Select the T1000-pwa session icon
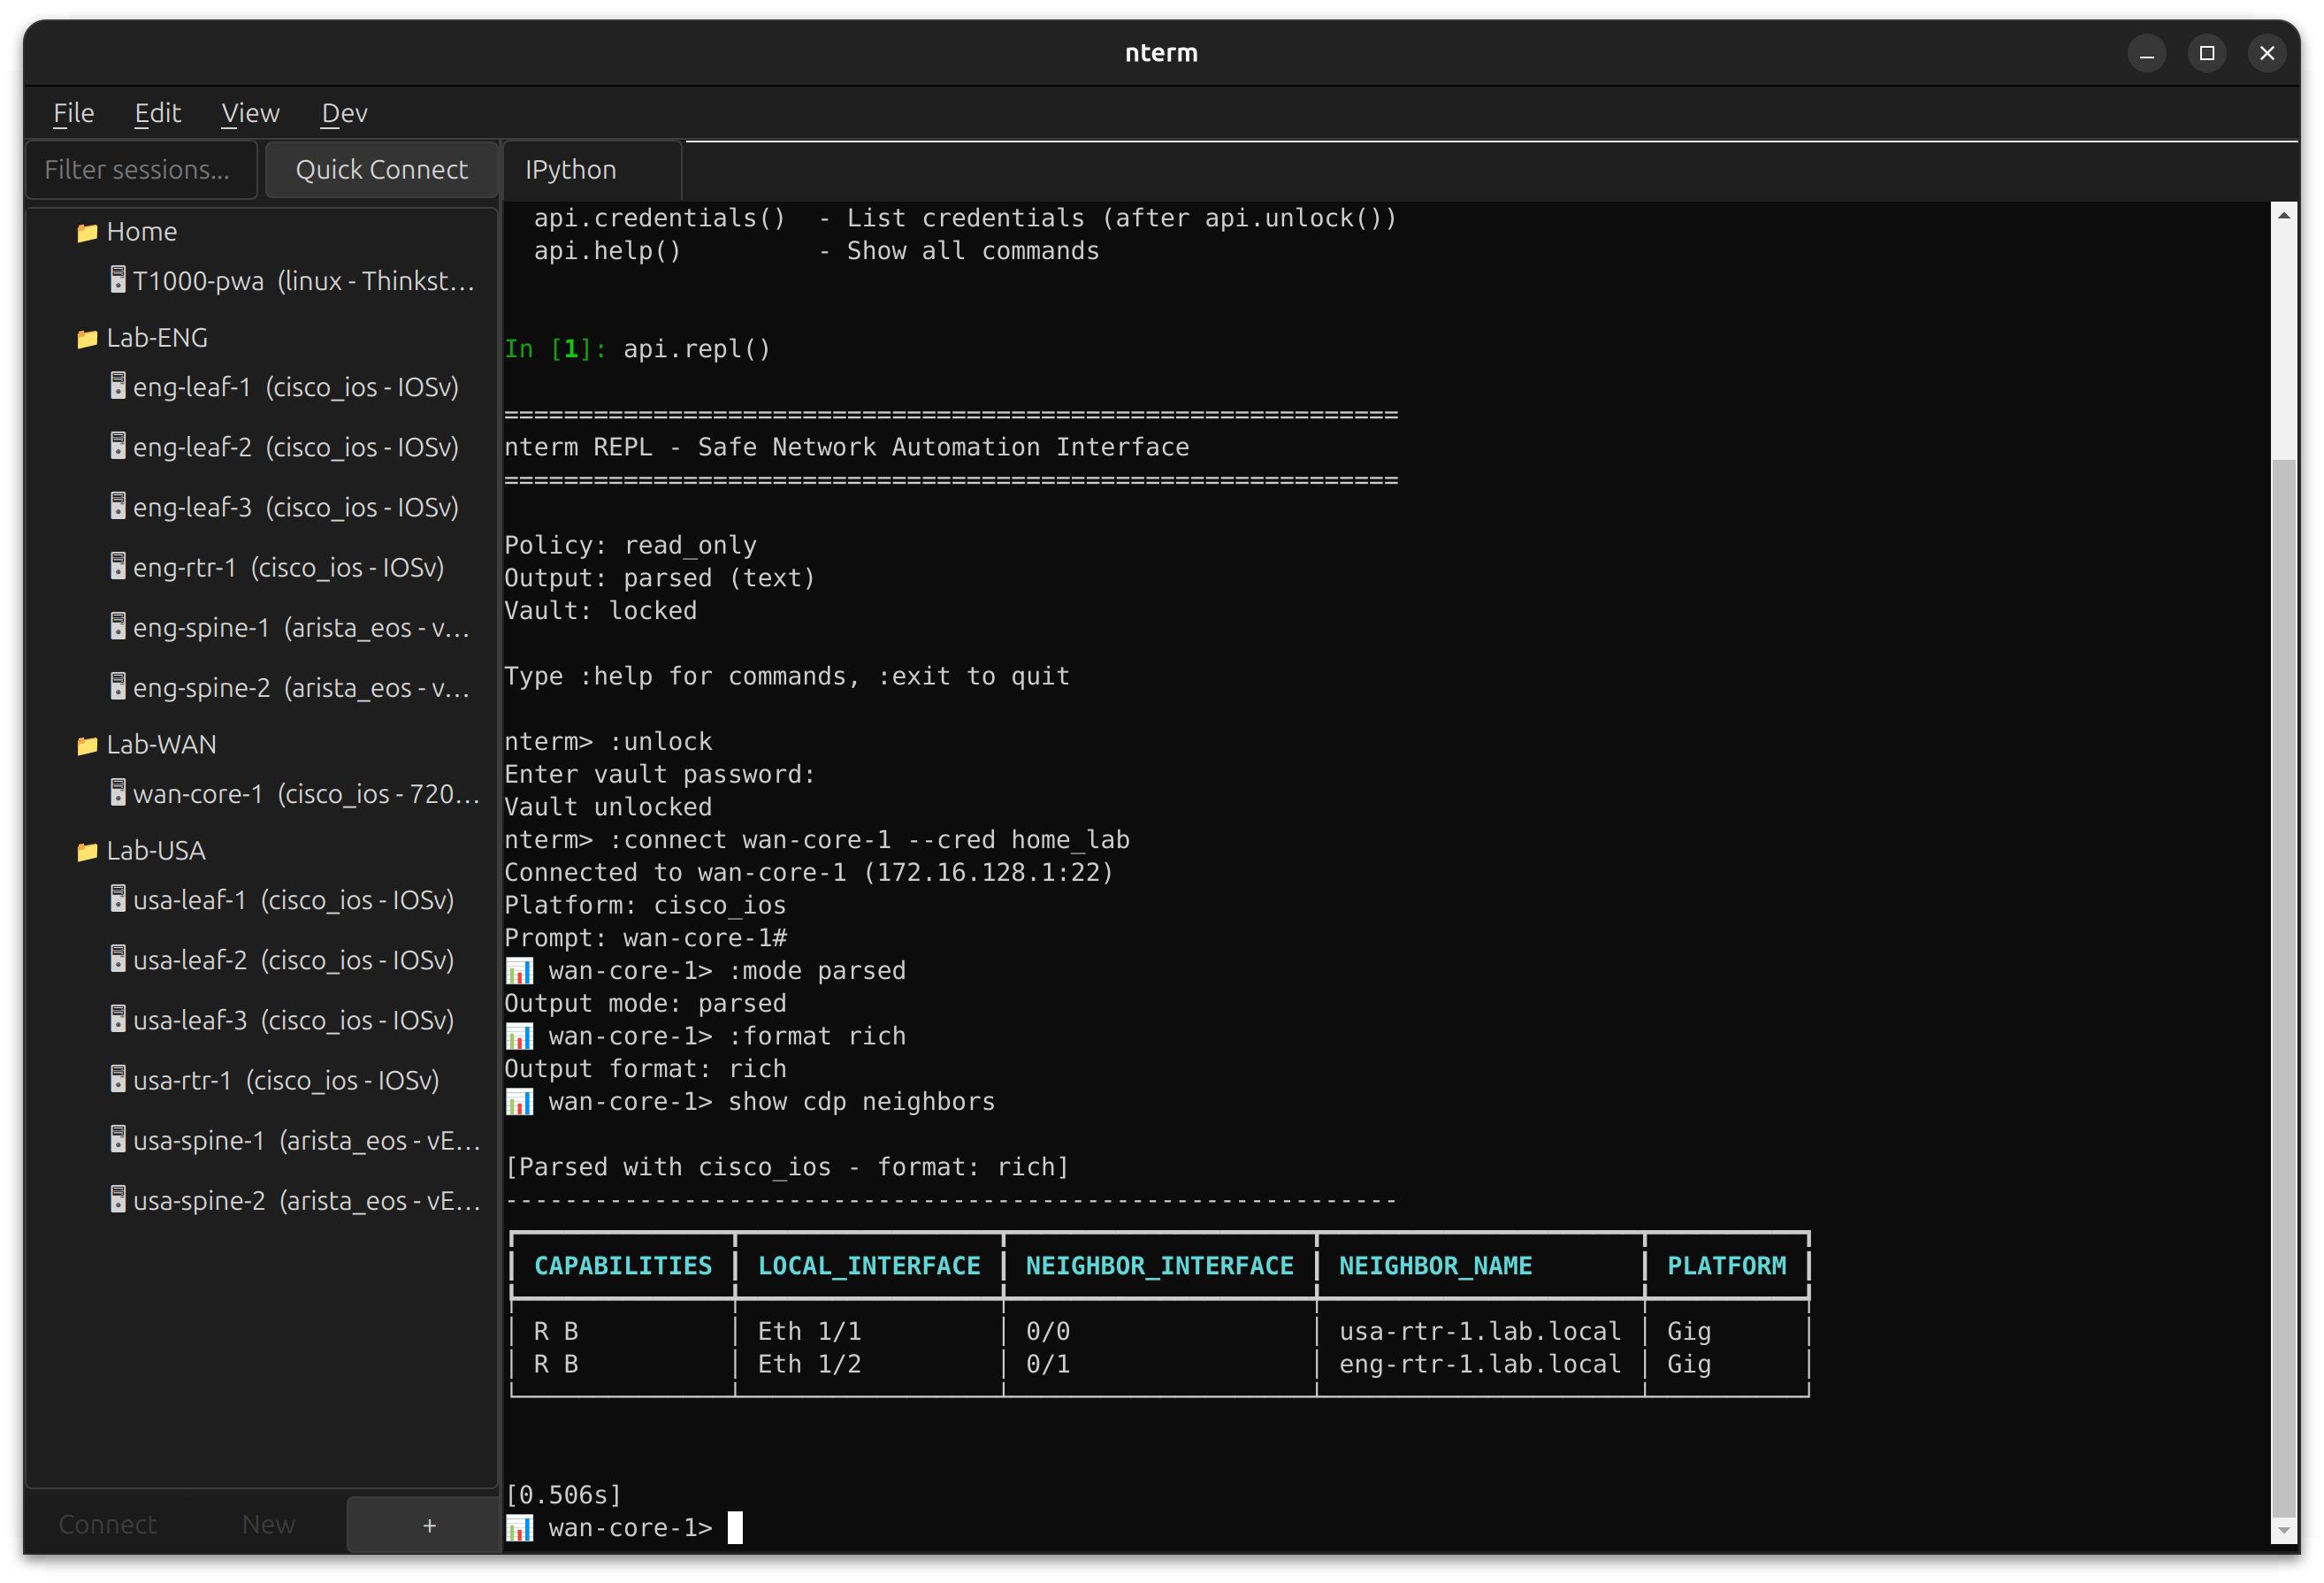2324x1583 pixels. tap(118, 280)
